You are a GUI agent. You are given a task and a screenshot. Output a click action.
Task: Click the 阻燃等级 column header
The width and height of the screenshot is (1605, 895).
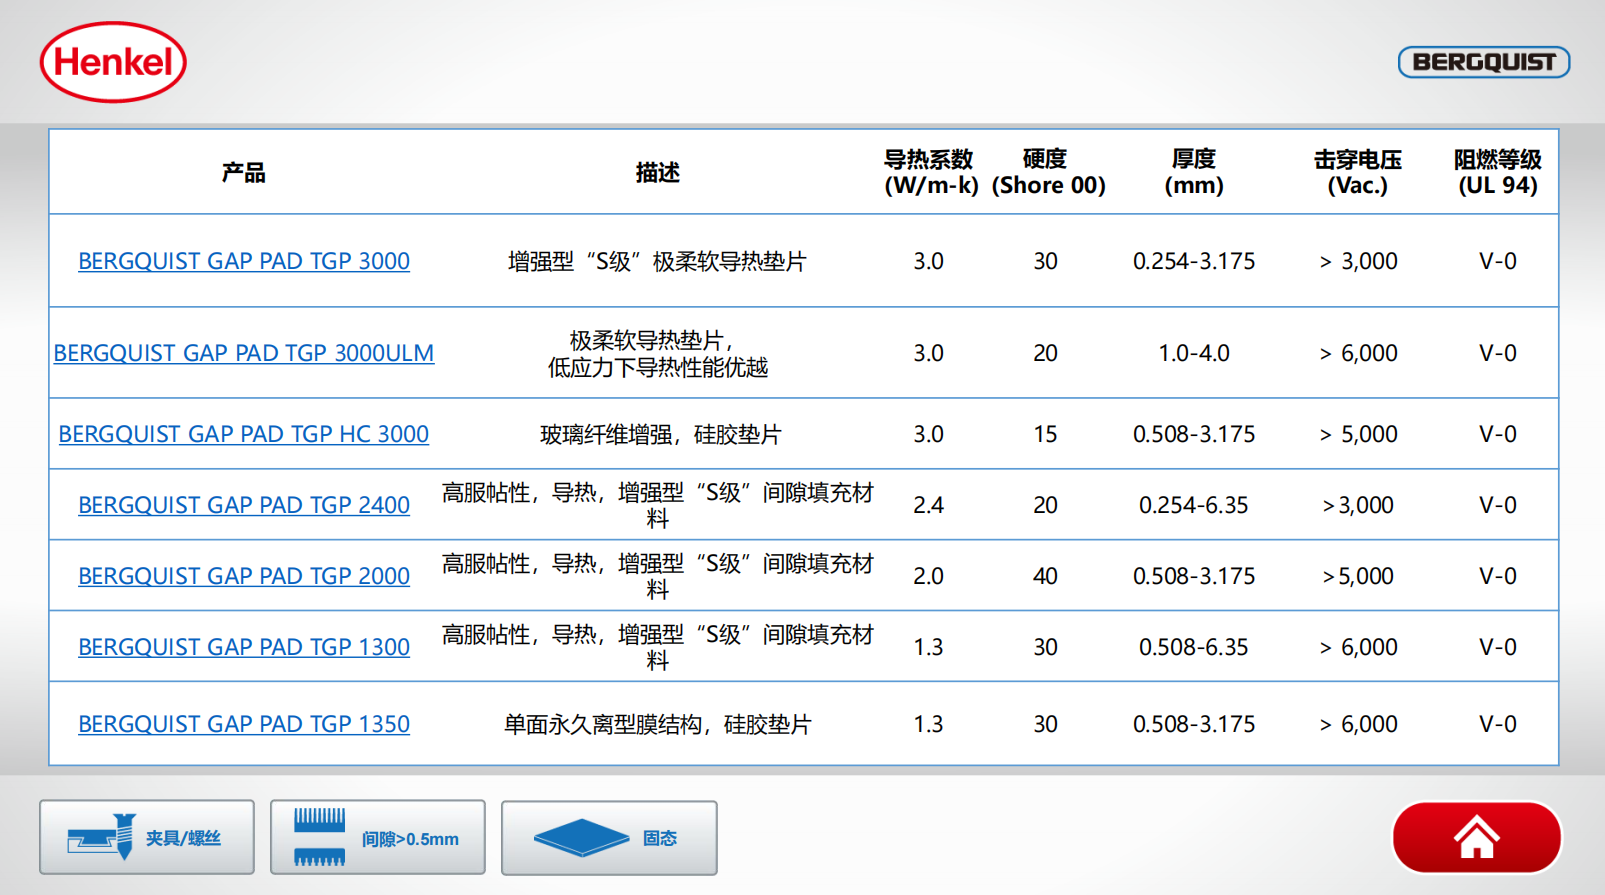click(x=1497, y=172)
